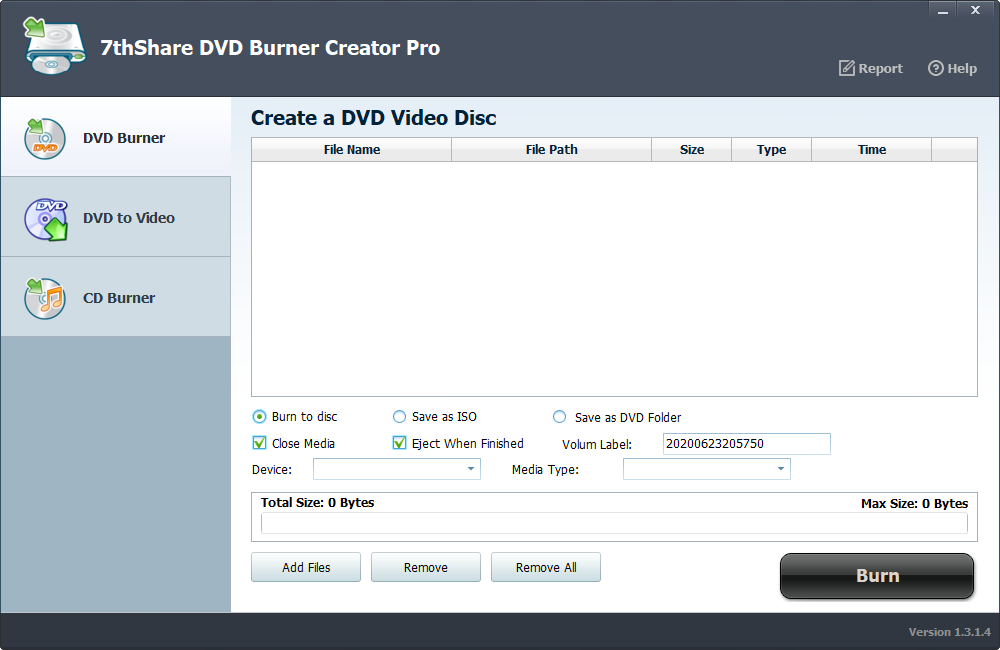Uncheck the Close Media checkbox
This screenshot has height=650, width=1000.
259,443
